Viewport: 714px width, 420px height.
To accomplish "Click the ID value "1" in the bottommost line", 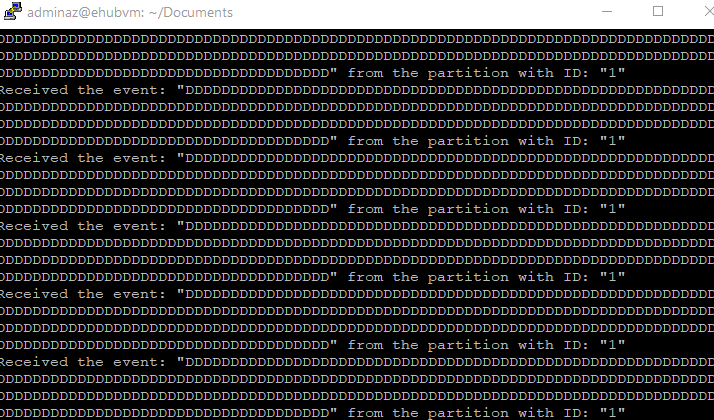I will pos(612,413).
